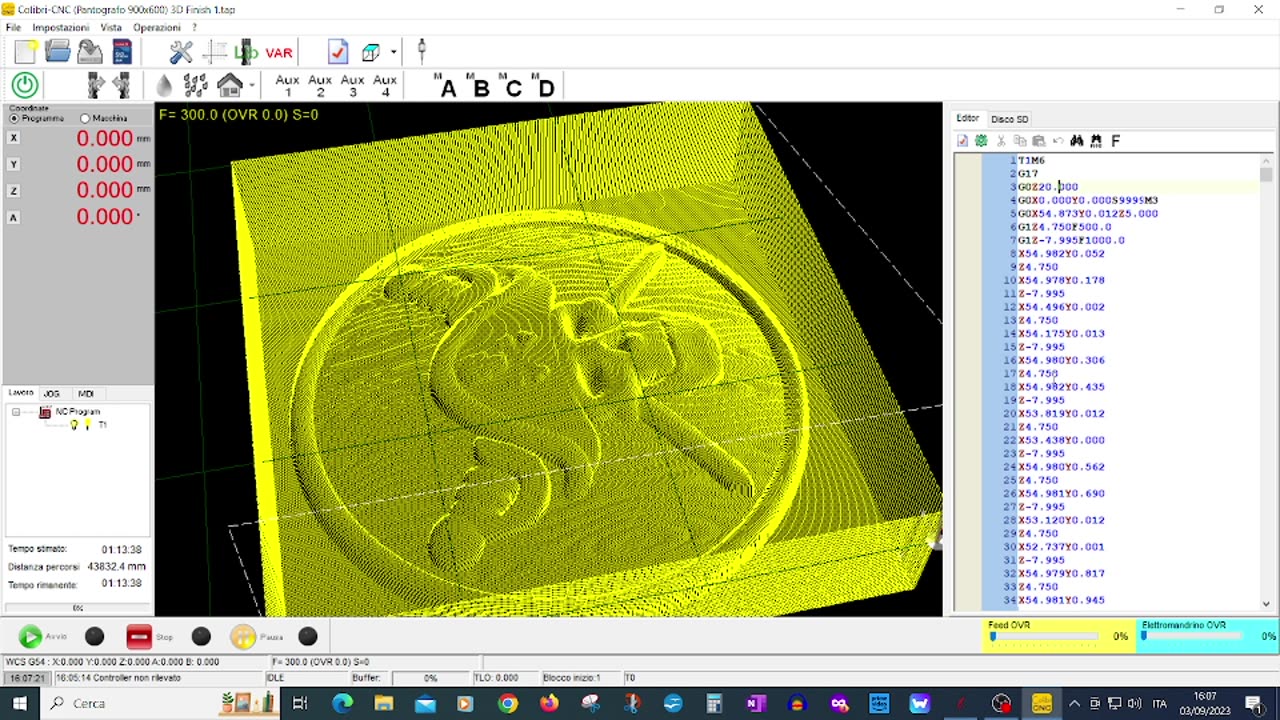Toggle Aux 3 output
The width and height of the screenshot is (1280, 720).
click(x=352, y=86)
